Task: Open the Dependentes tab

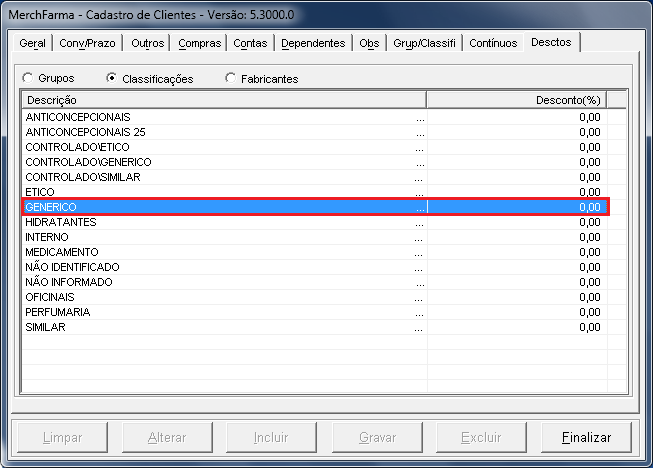Action: pos(313,44)
